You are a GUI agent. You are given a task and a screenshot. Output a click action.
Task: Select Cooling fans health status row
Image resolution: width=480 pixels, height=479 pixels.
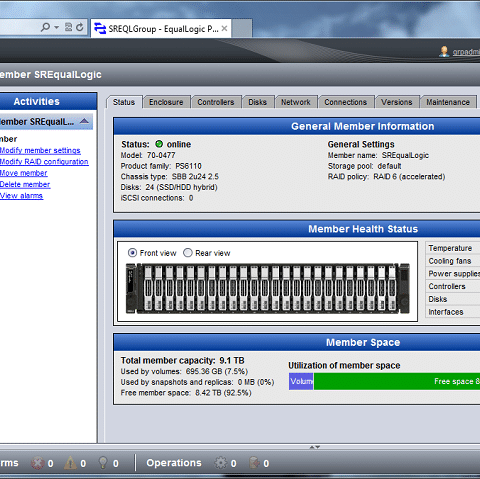pos(453,261)
